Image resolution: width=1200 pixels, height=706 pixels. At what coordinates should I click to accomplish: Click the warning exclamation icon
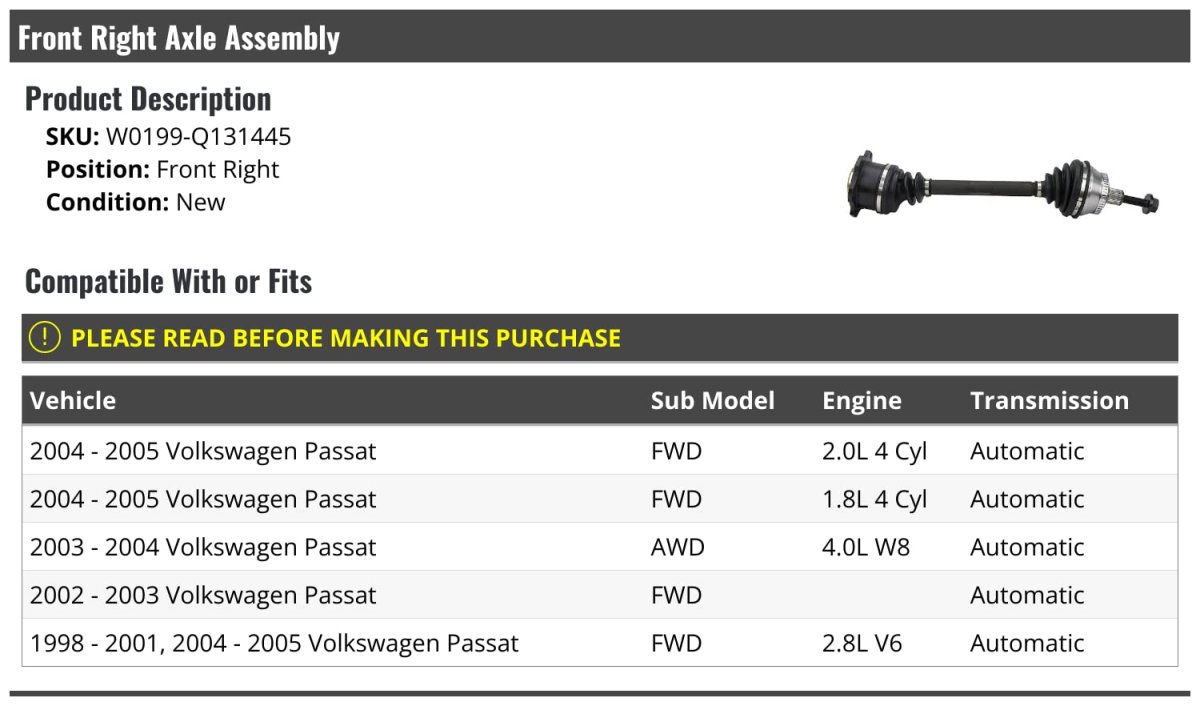click(45, 338)
